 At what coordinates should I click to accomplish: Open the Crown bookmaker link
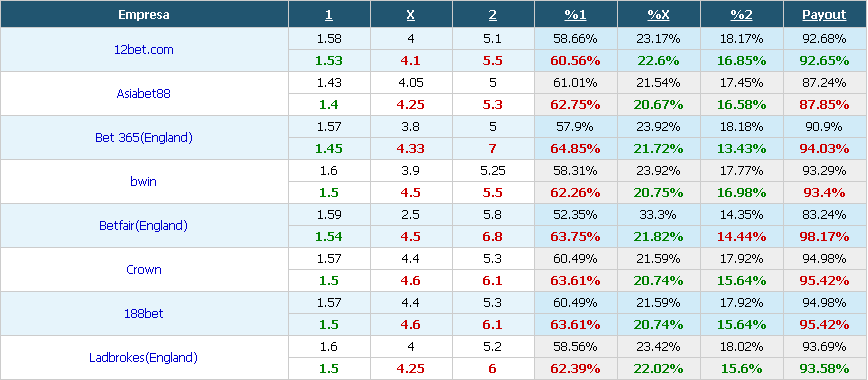tap(143, 269)
